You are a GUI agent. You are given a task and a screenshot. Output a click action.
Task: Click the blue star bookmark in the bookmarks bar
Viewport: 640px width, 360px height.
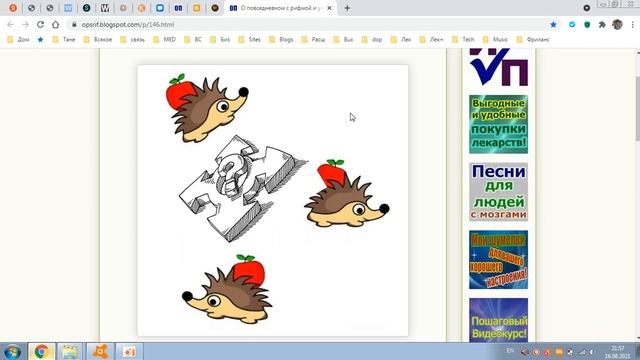pyautogui.click(x=40, y=40)
